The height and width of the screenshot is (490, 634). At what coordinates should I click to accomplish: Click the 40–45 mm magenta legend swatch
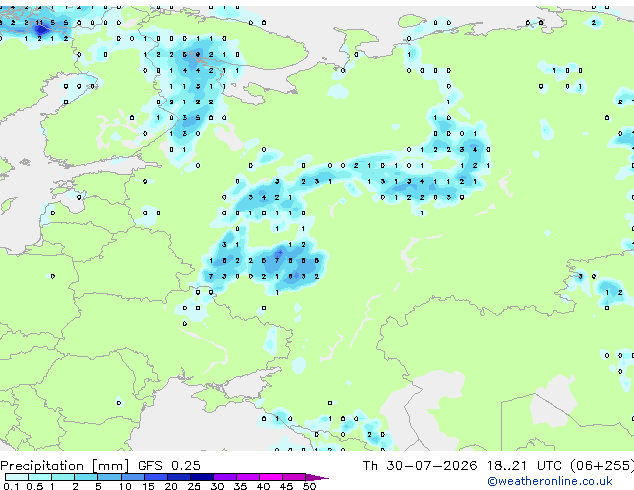[271, 477]
